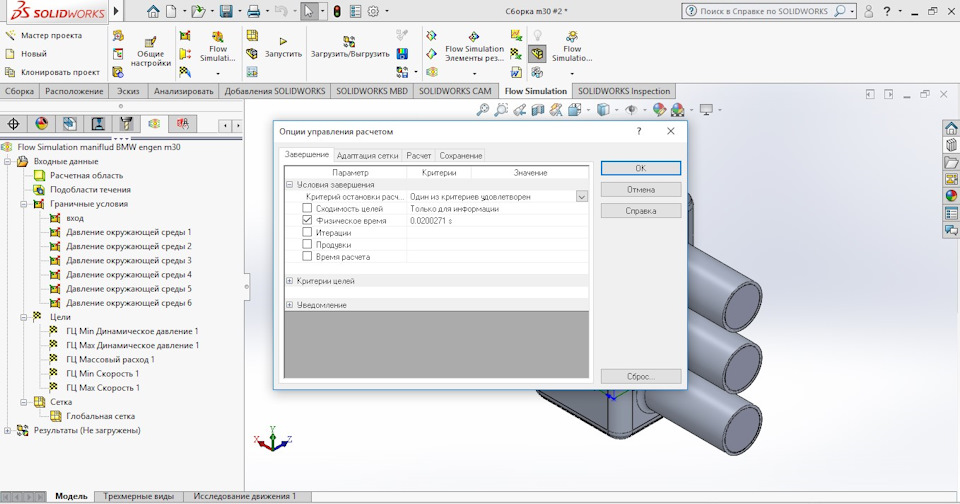
Task: Click Zoom to fit magnifier icon
Action: tap(483, 110)
